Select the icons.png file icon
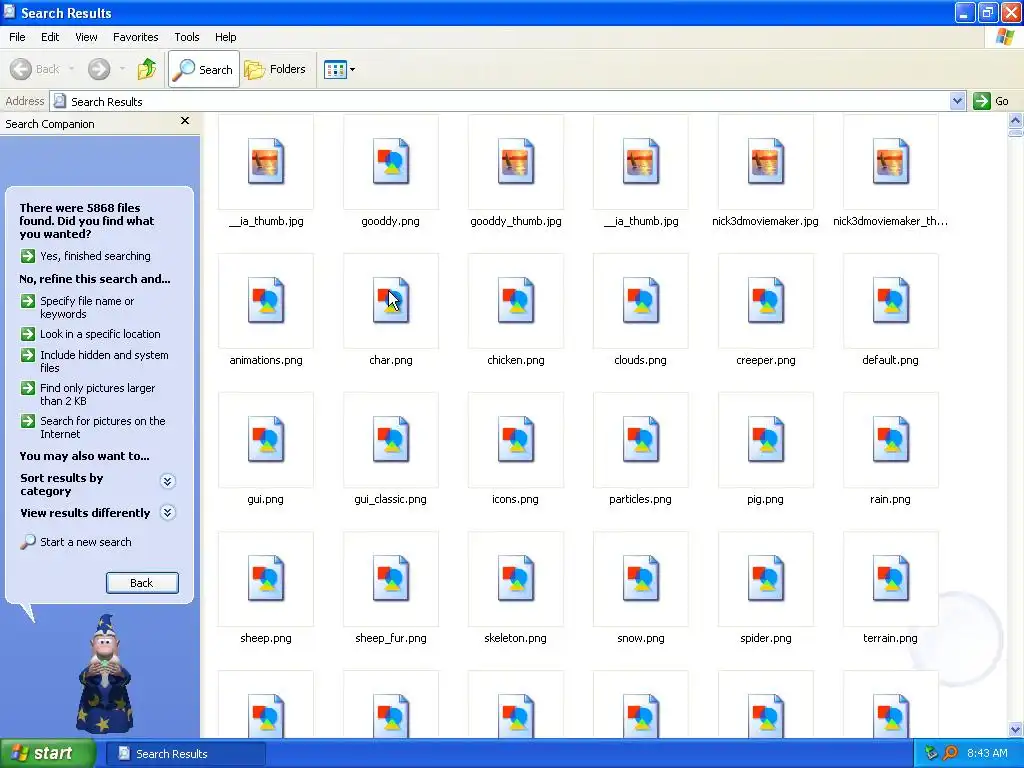Image resolution: width=1024 pixels, height=768 pixels. coord(516,440)
